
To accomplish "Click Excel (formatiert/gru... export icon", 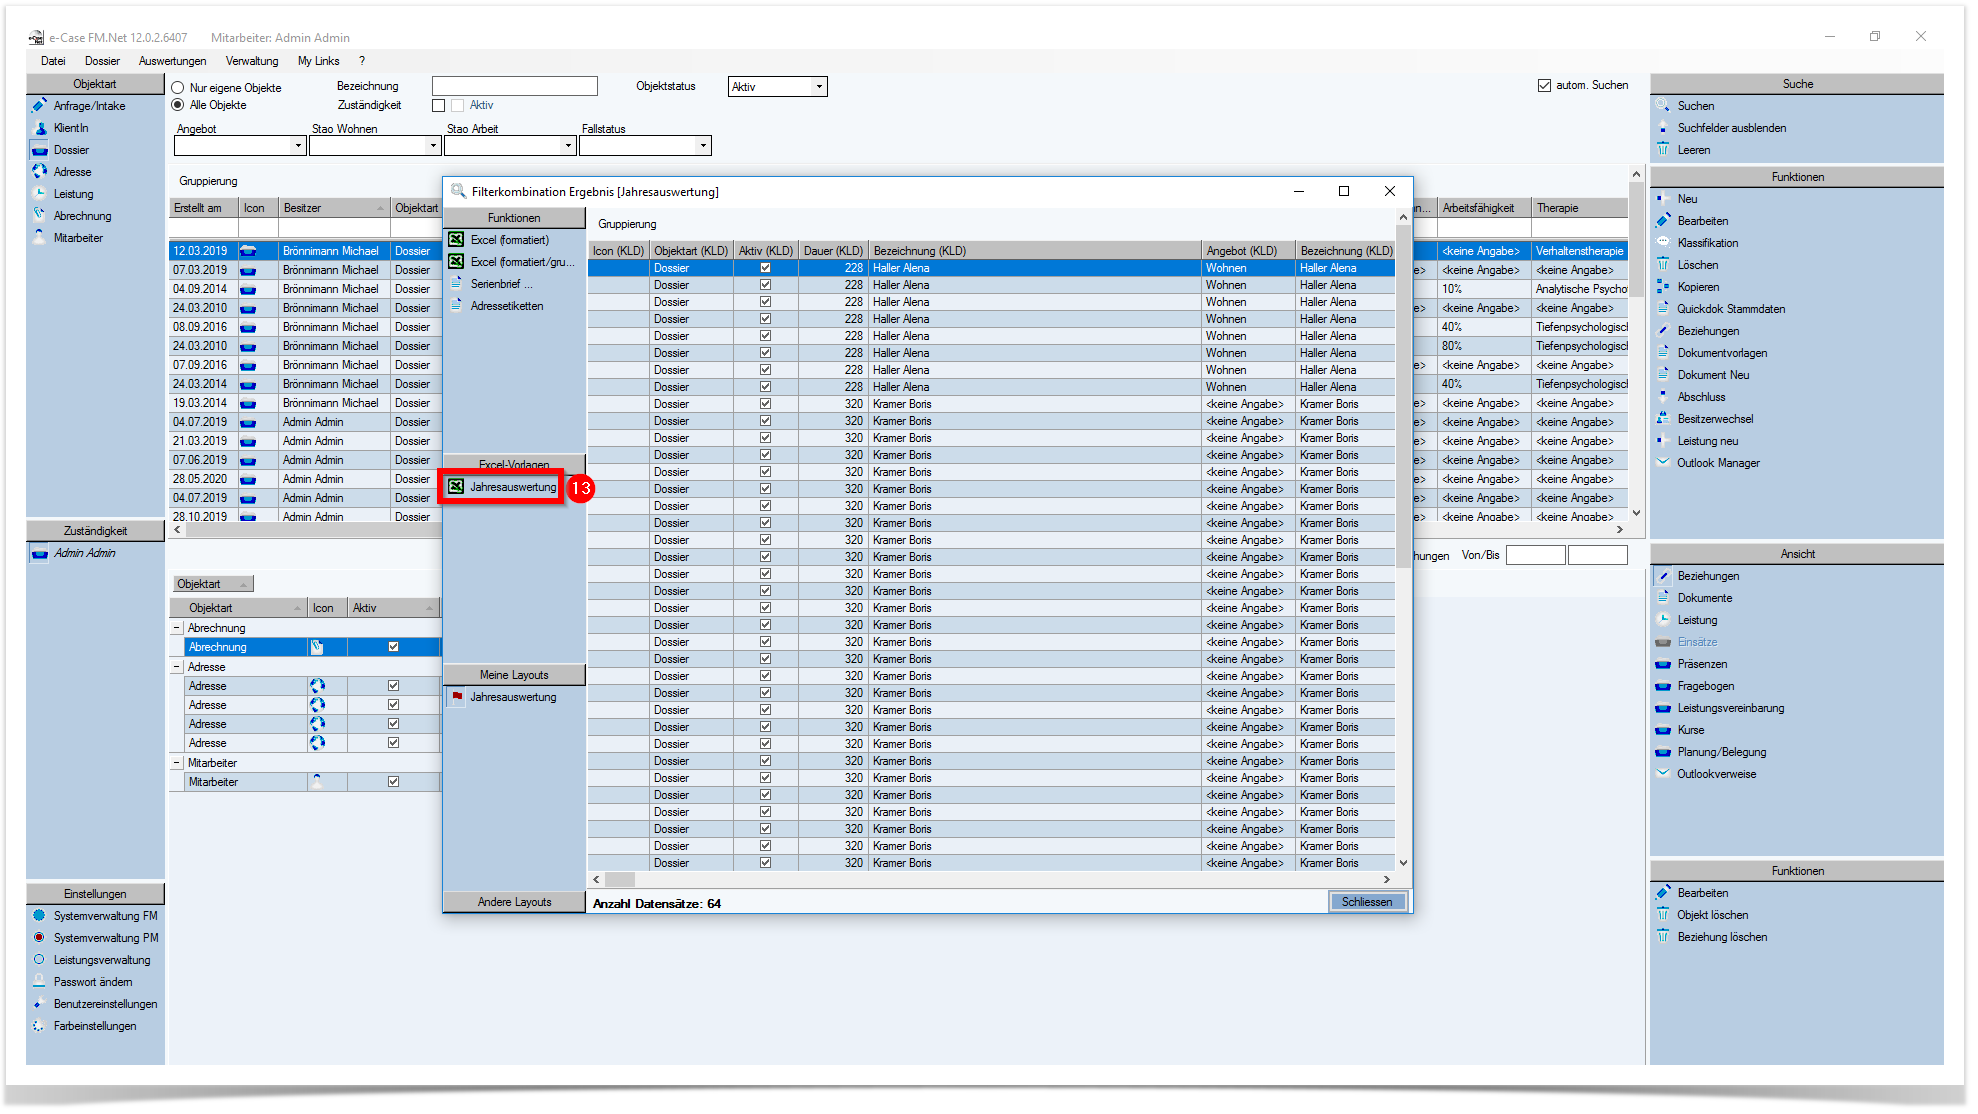I will point(456,262).
